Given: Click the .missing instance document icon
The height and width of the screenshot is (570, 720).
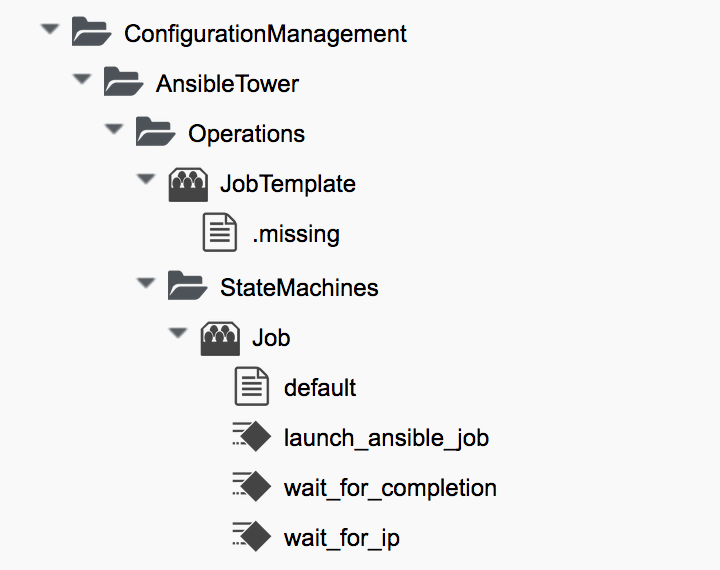Looking at the screenshot, I should [220, 234].
